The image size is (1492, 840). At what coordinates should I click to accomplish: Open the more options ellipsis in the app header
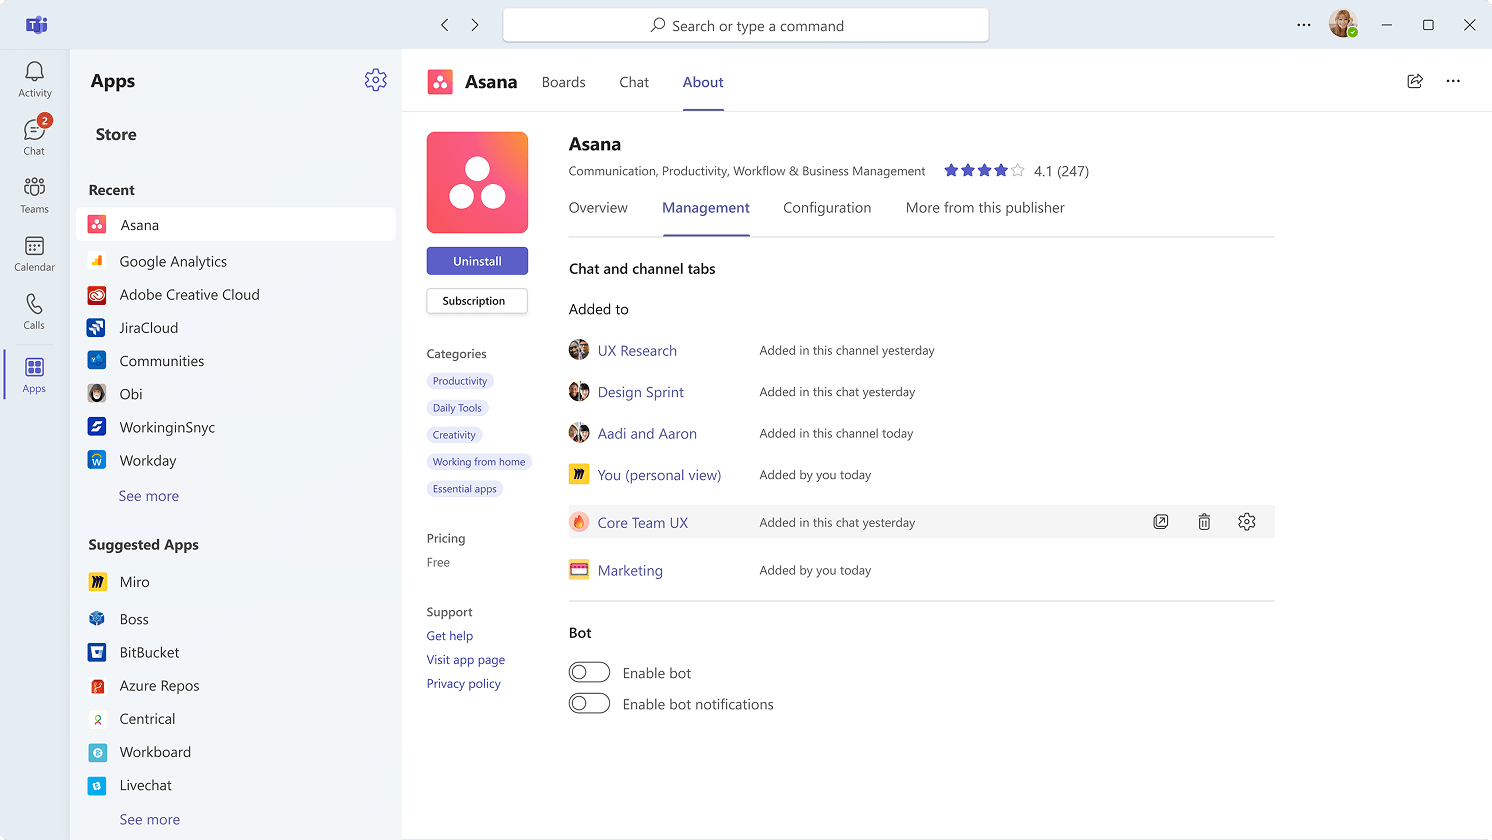1453,82
